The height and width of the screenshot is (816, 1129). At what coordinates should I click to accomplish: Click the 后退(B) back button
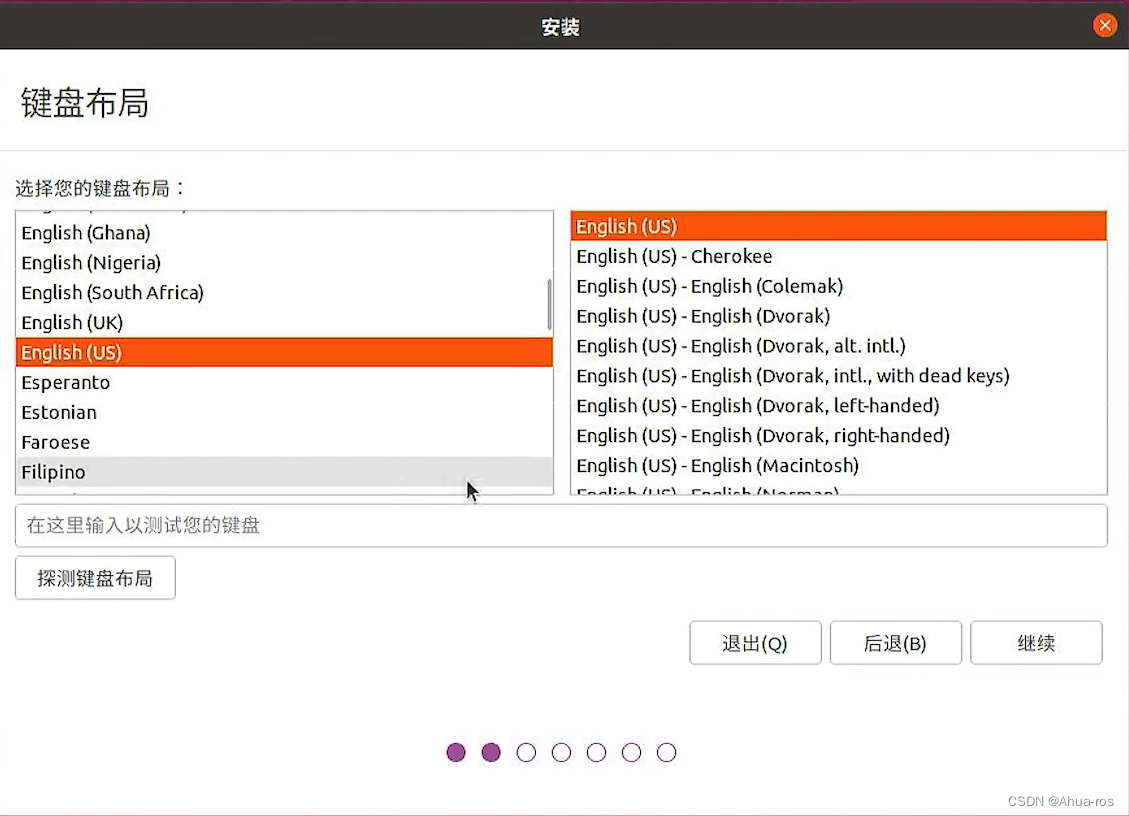(896, 642)
